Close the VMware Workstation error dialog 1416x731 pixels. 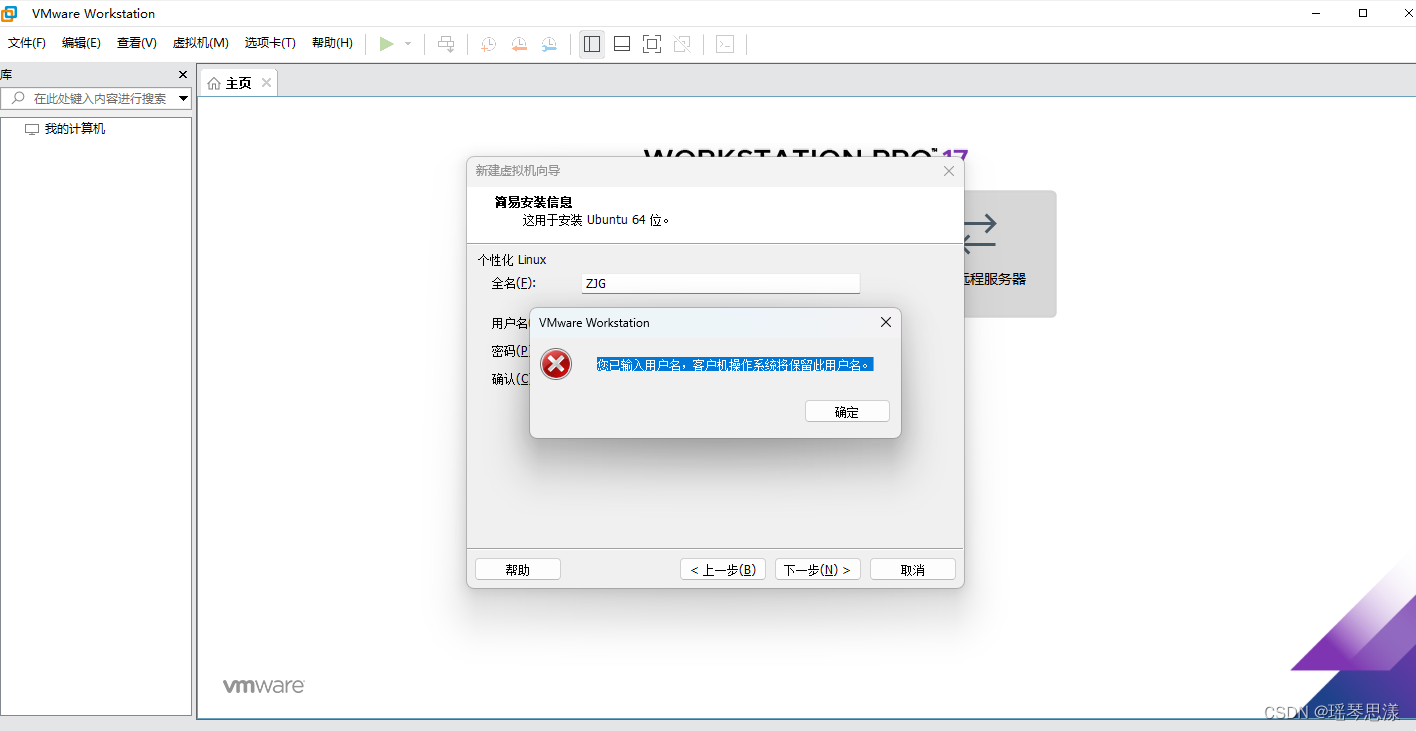(885, 322)
